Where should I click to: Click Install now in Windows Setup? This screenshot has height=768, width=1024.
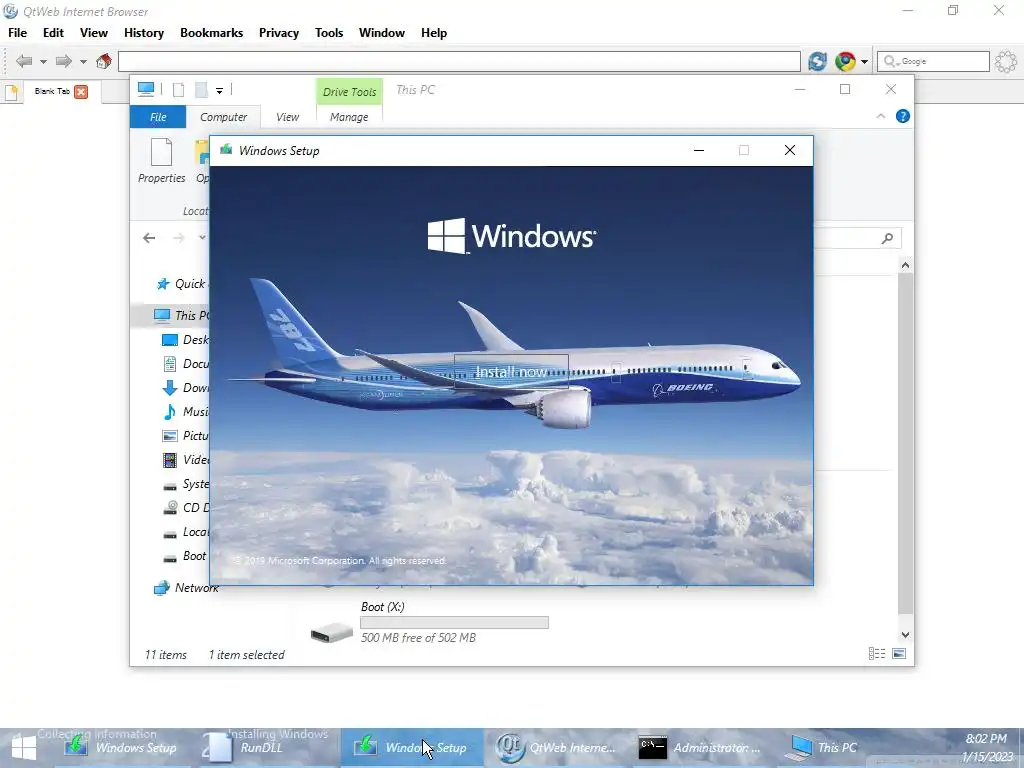(511, 372)
